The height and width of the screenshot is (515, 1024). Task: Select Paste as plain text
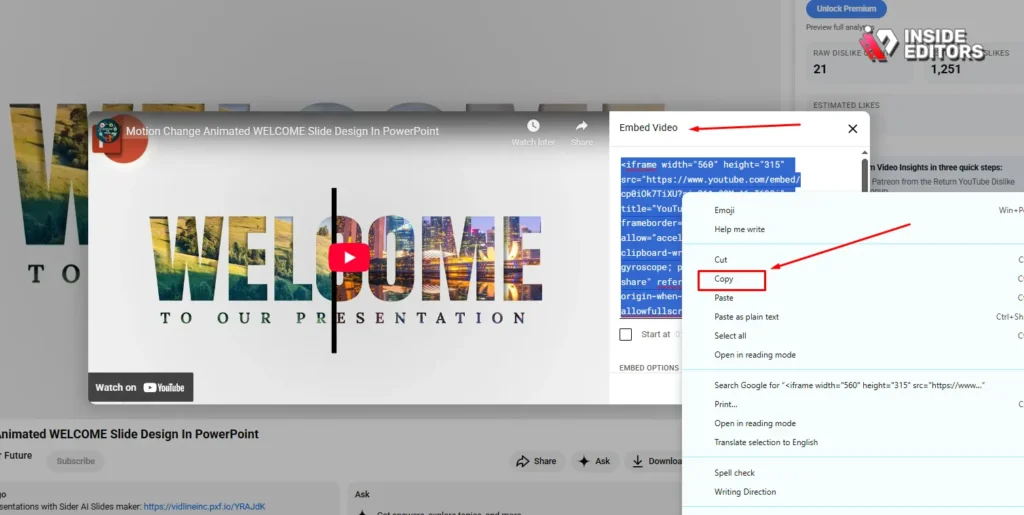click(746, 317)
